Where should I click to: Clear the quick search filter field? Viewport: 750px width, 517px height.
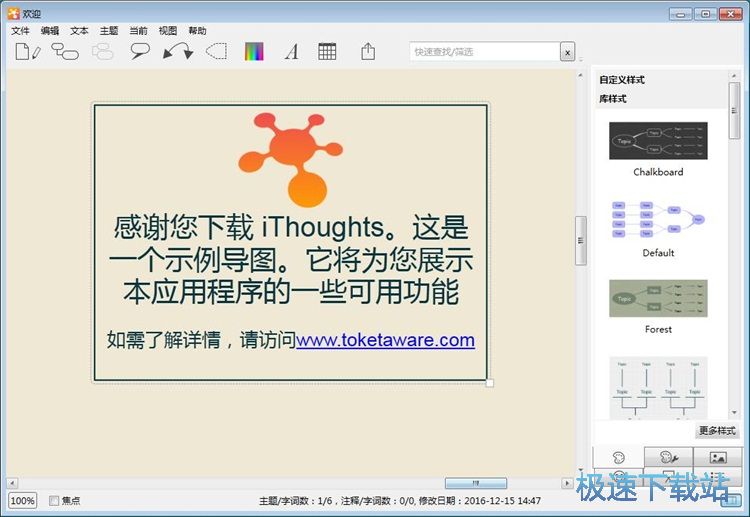click(x=567, y=52)
